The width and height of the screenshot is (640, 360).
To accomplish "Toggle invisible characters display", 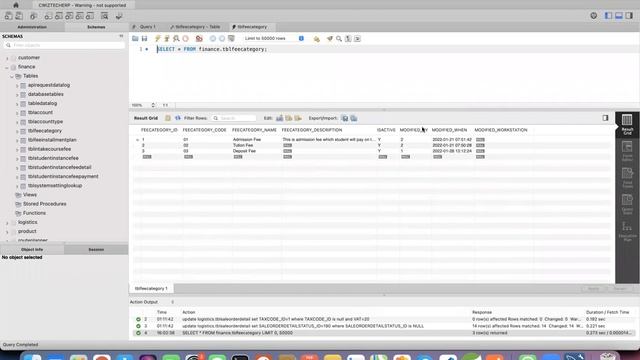I will (x=348, y=38).
